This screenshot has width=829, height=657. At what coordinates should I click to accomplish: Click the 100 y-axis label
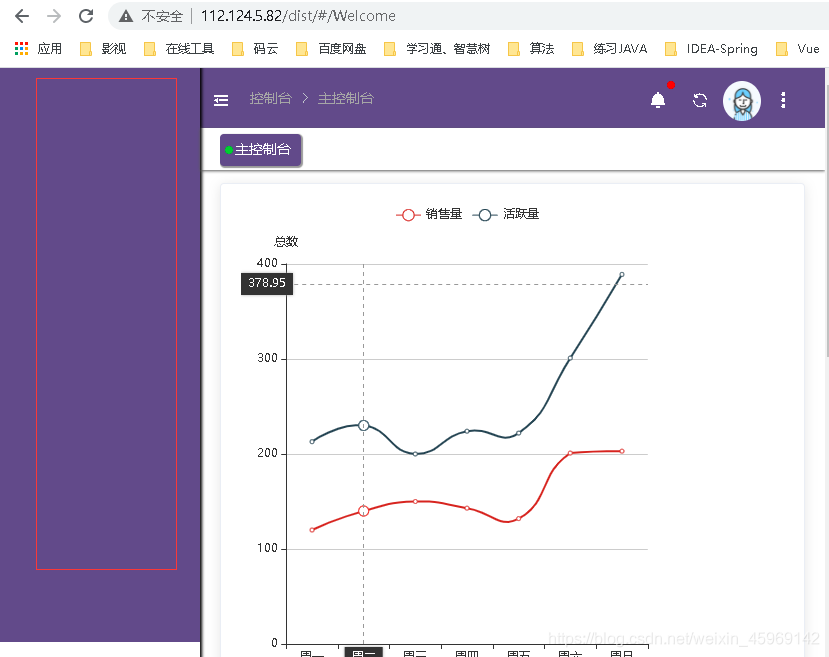267,548
